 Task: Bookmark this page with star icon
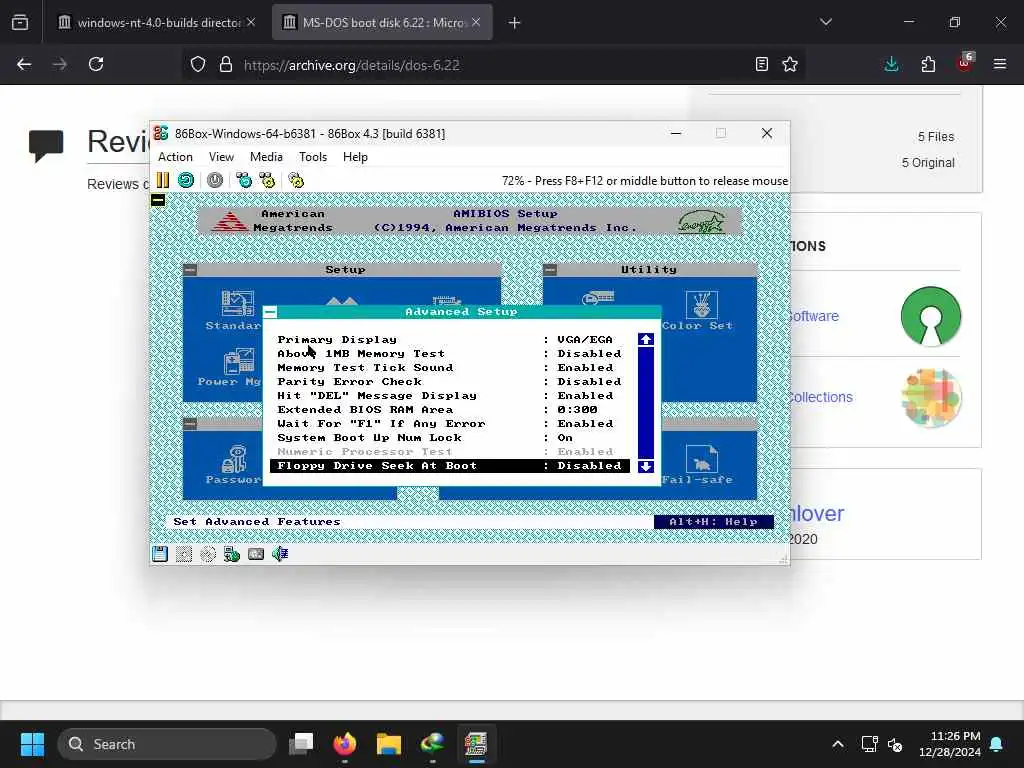point(790,65)
